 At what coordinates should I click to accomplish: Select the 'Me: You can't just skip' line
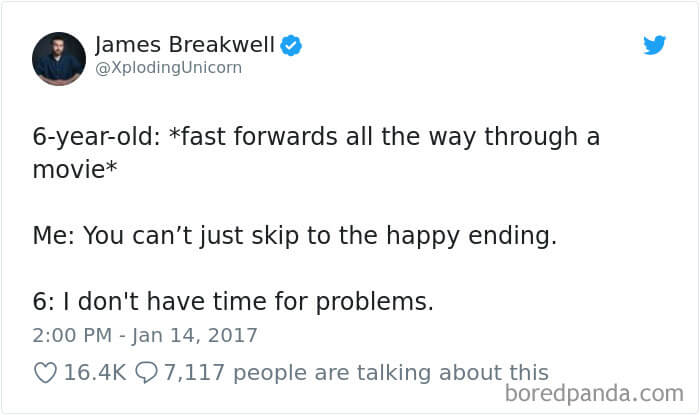[295, 236]
